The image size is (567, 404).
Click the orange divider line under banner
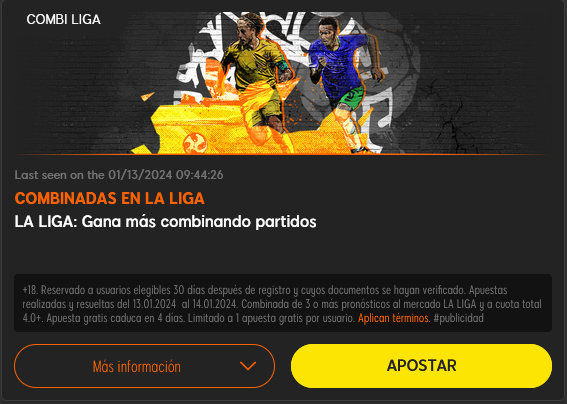click(283, 154)
